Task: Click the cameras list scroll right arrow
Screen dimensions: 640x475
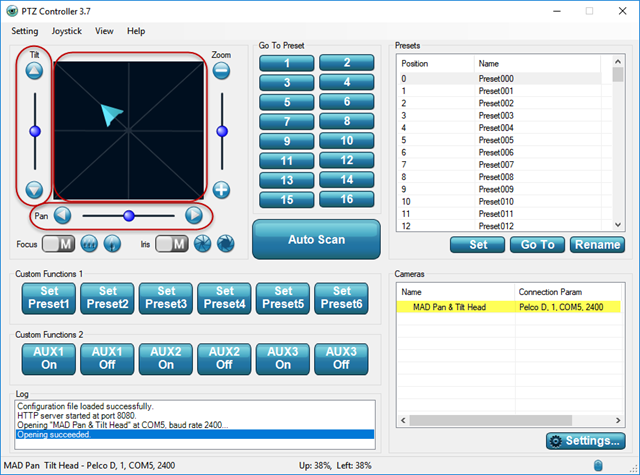Action: pos(618,420)
